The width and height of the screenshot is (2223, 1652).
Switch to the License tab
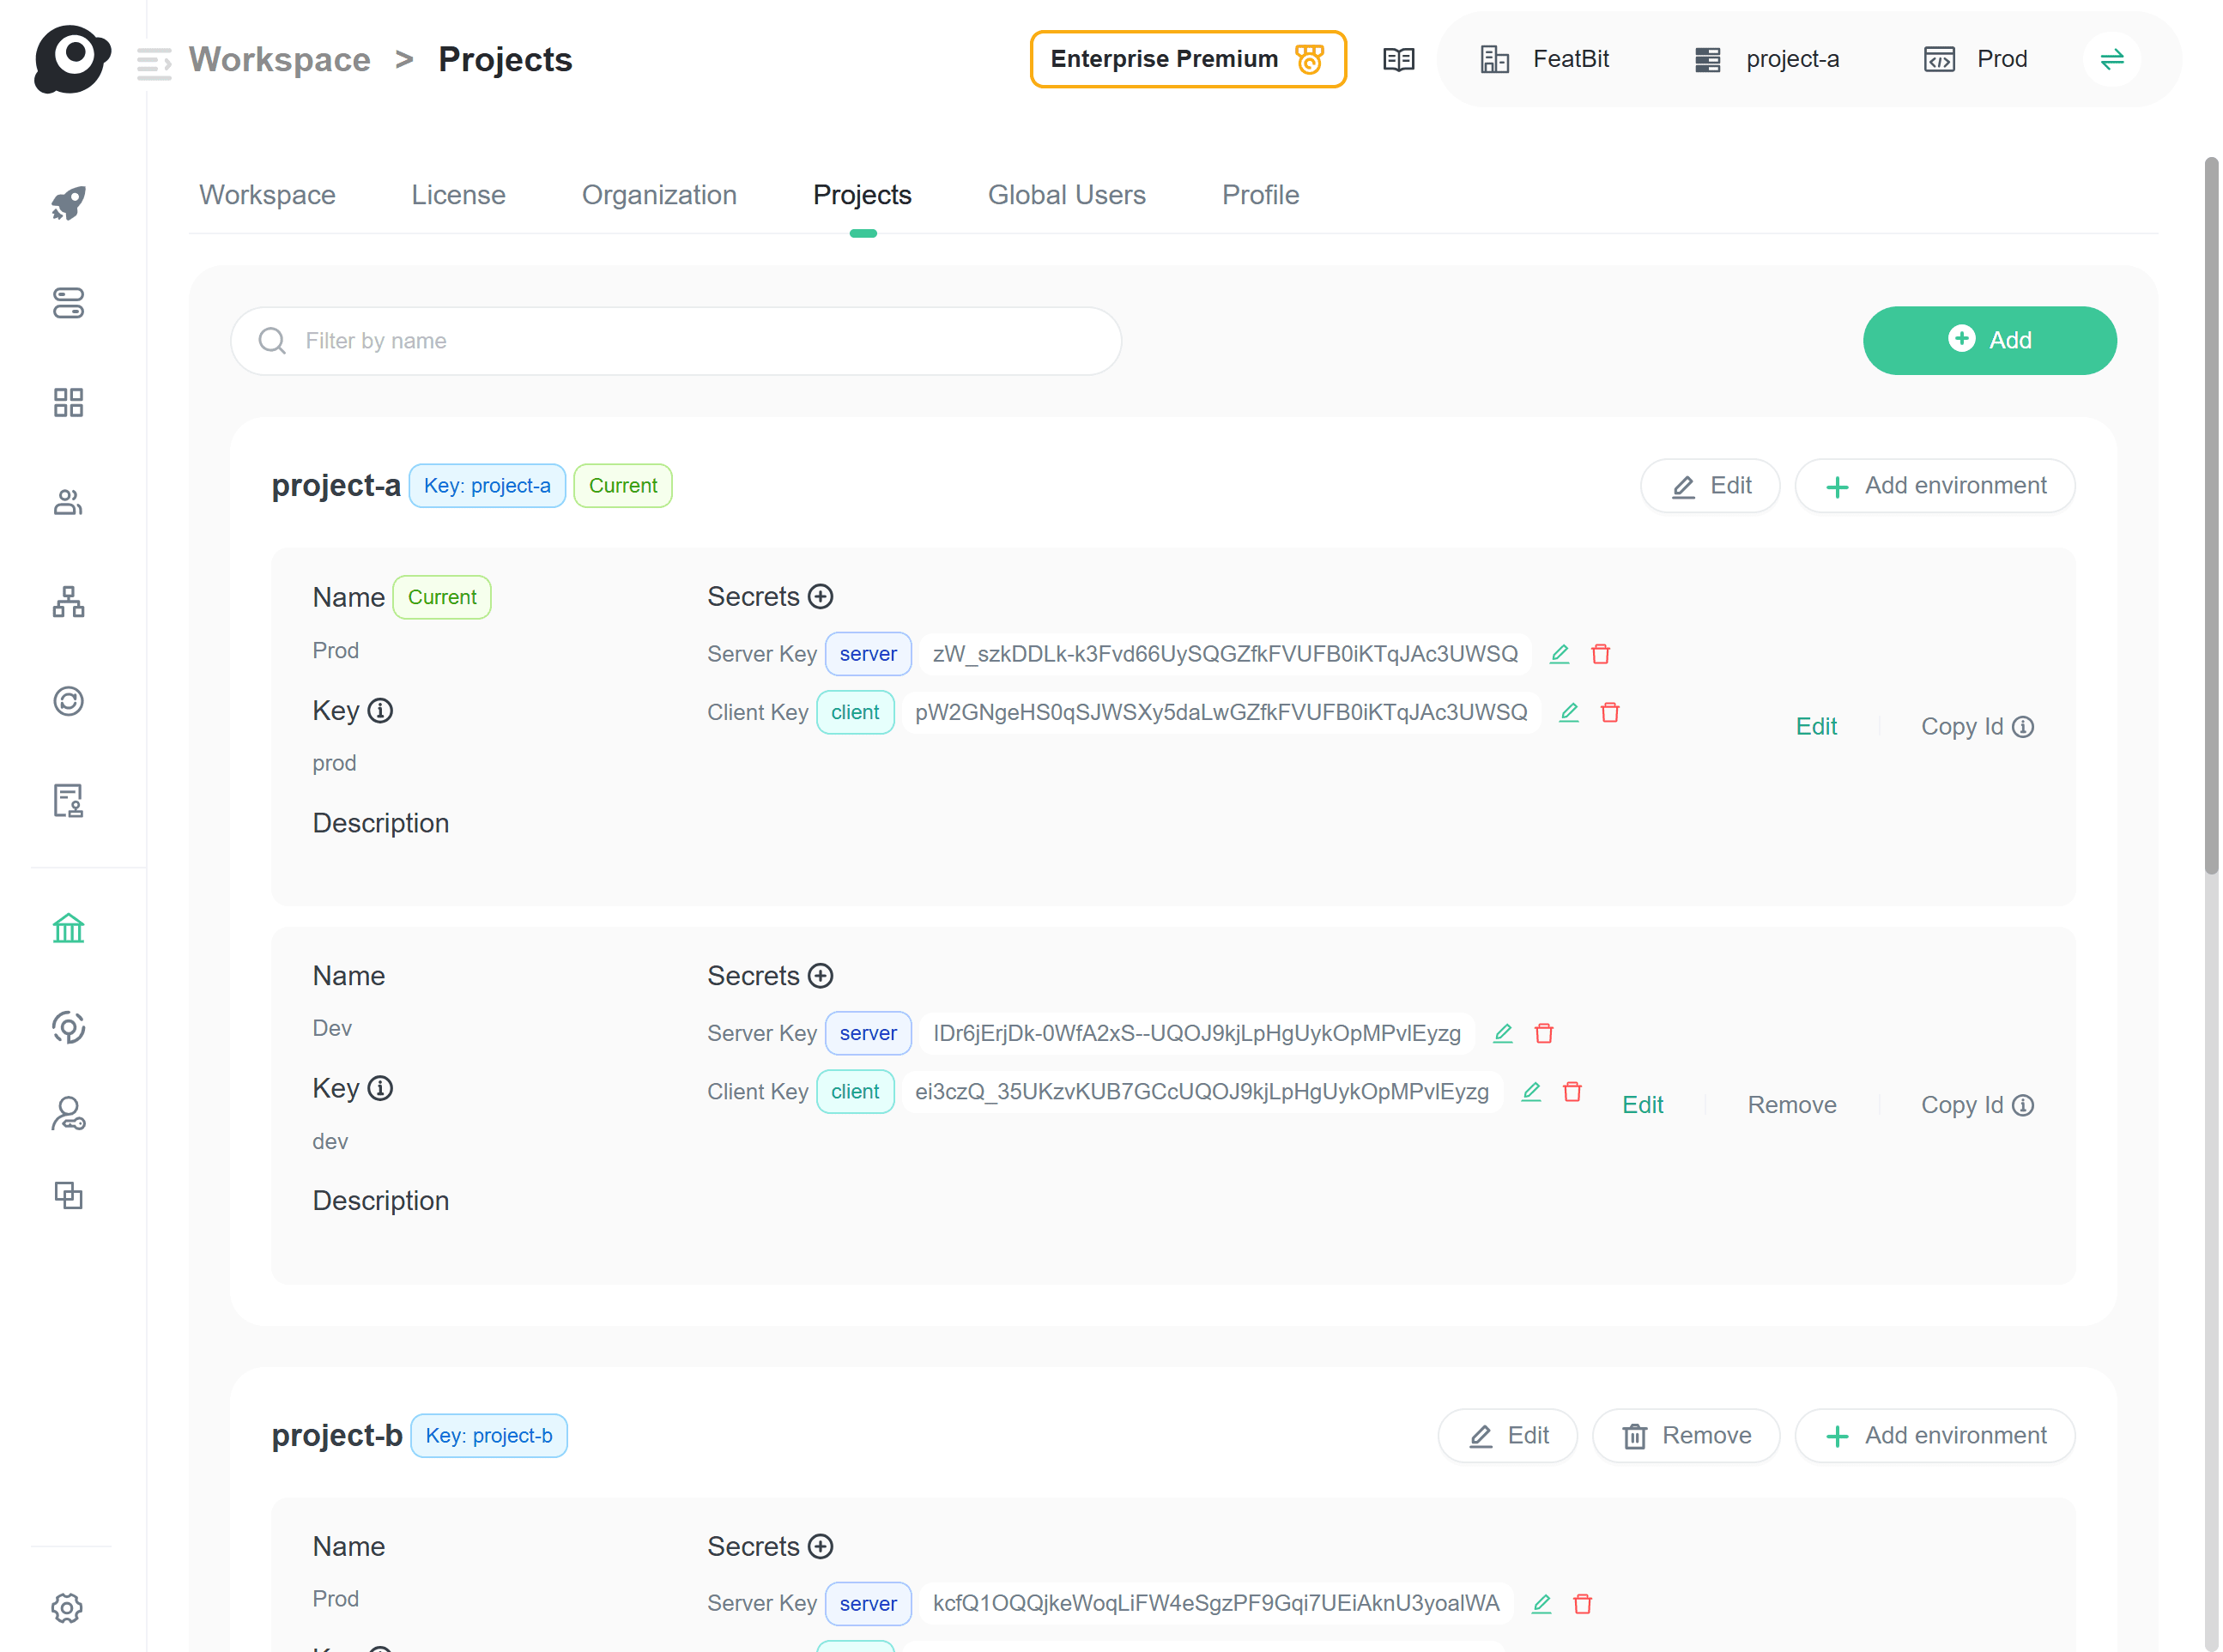[458, 195]
